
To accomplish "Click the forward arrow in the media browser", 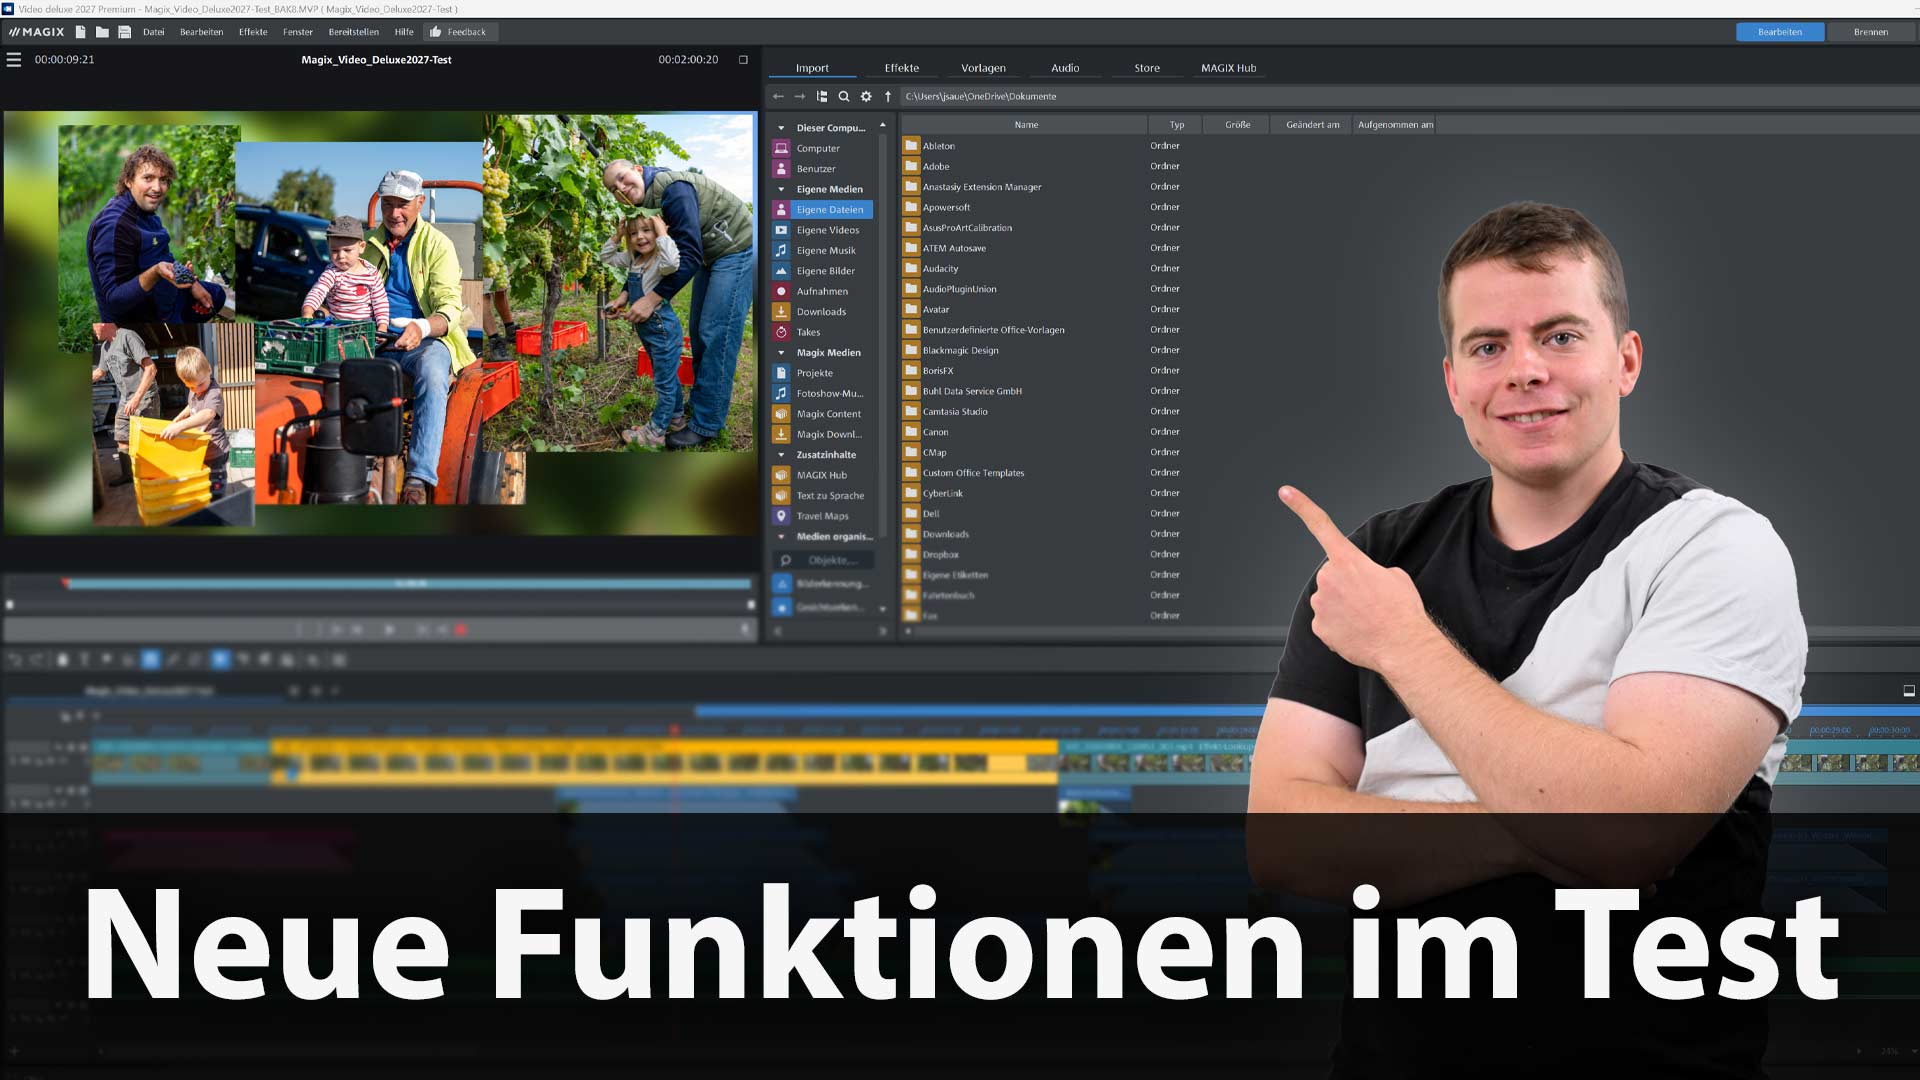I will 800,97.
